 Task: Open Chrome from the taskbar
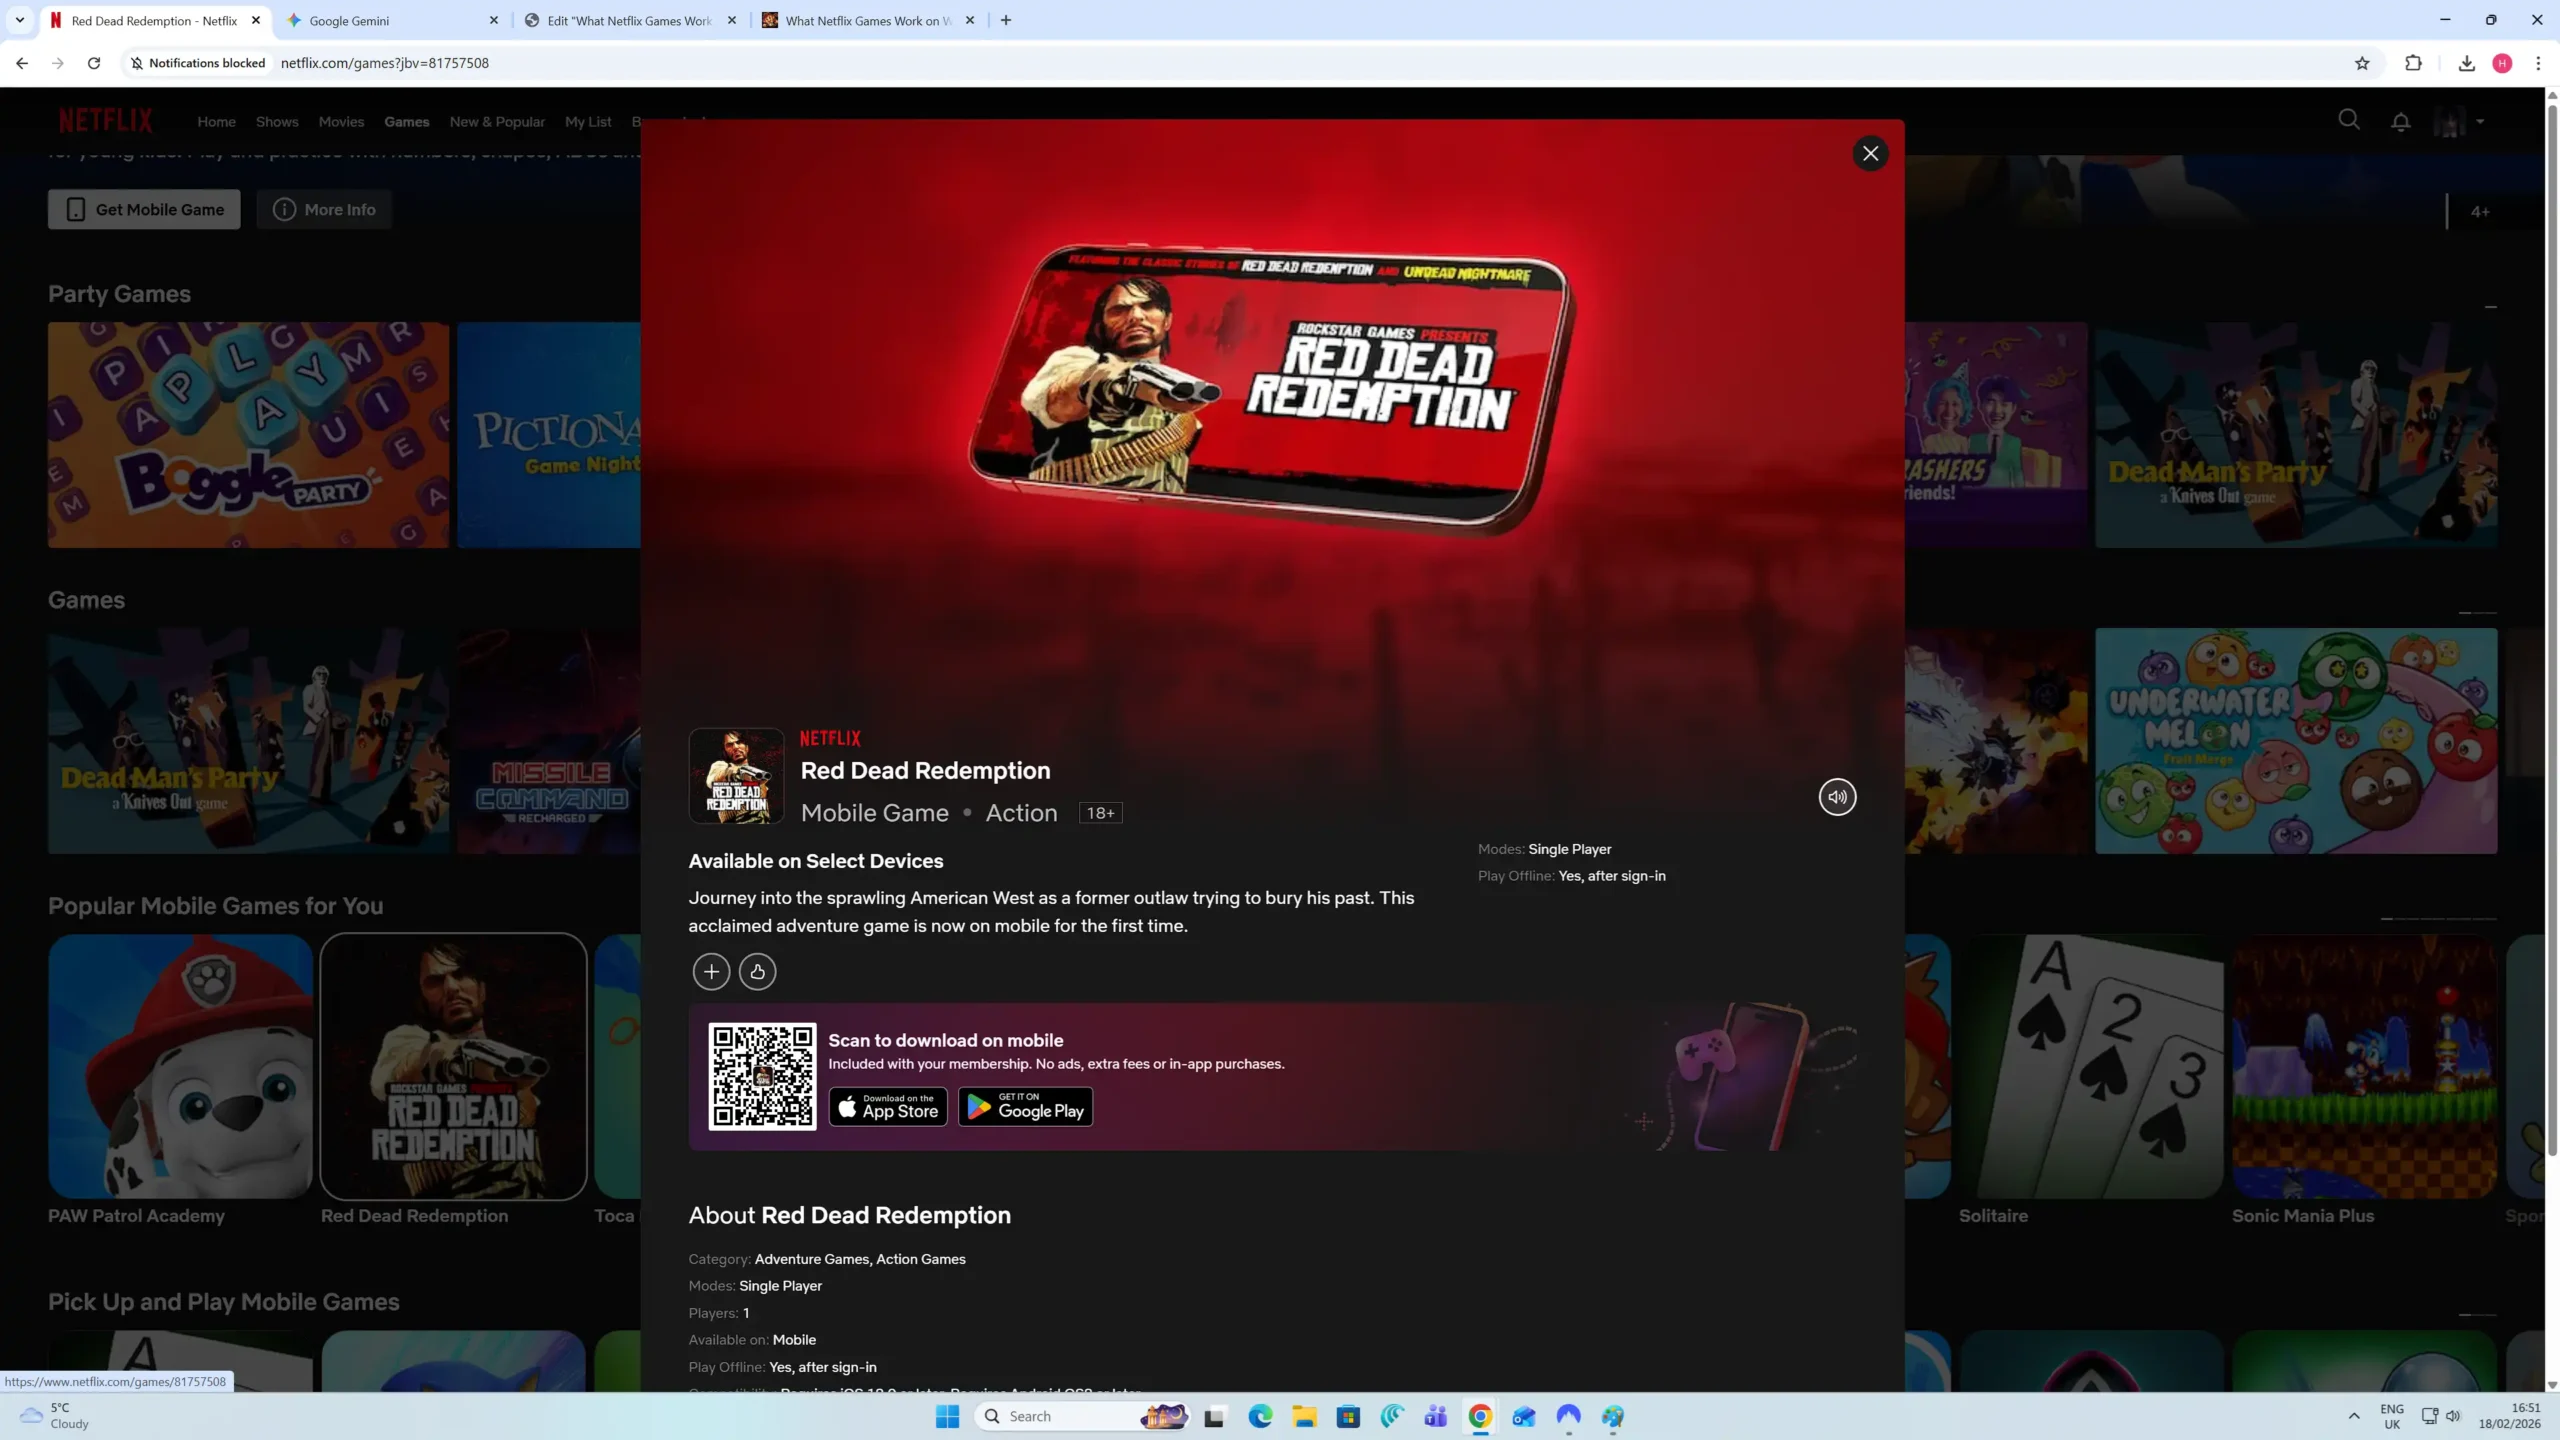[1480, 1416]
